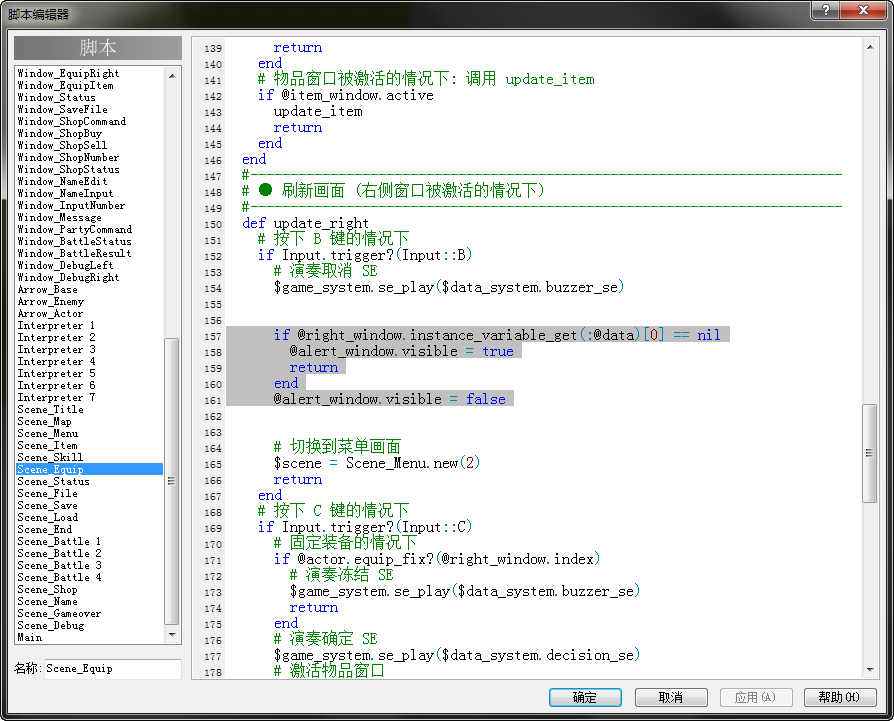Select the Main script
Image resolution: width=894 pixels, height=721 pixels.
(30, 637)
